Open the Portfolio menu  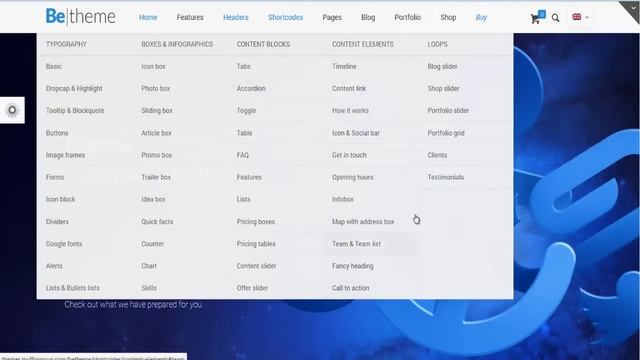(407, 18)
